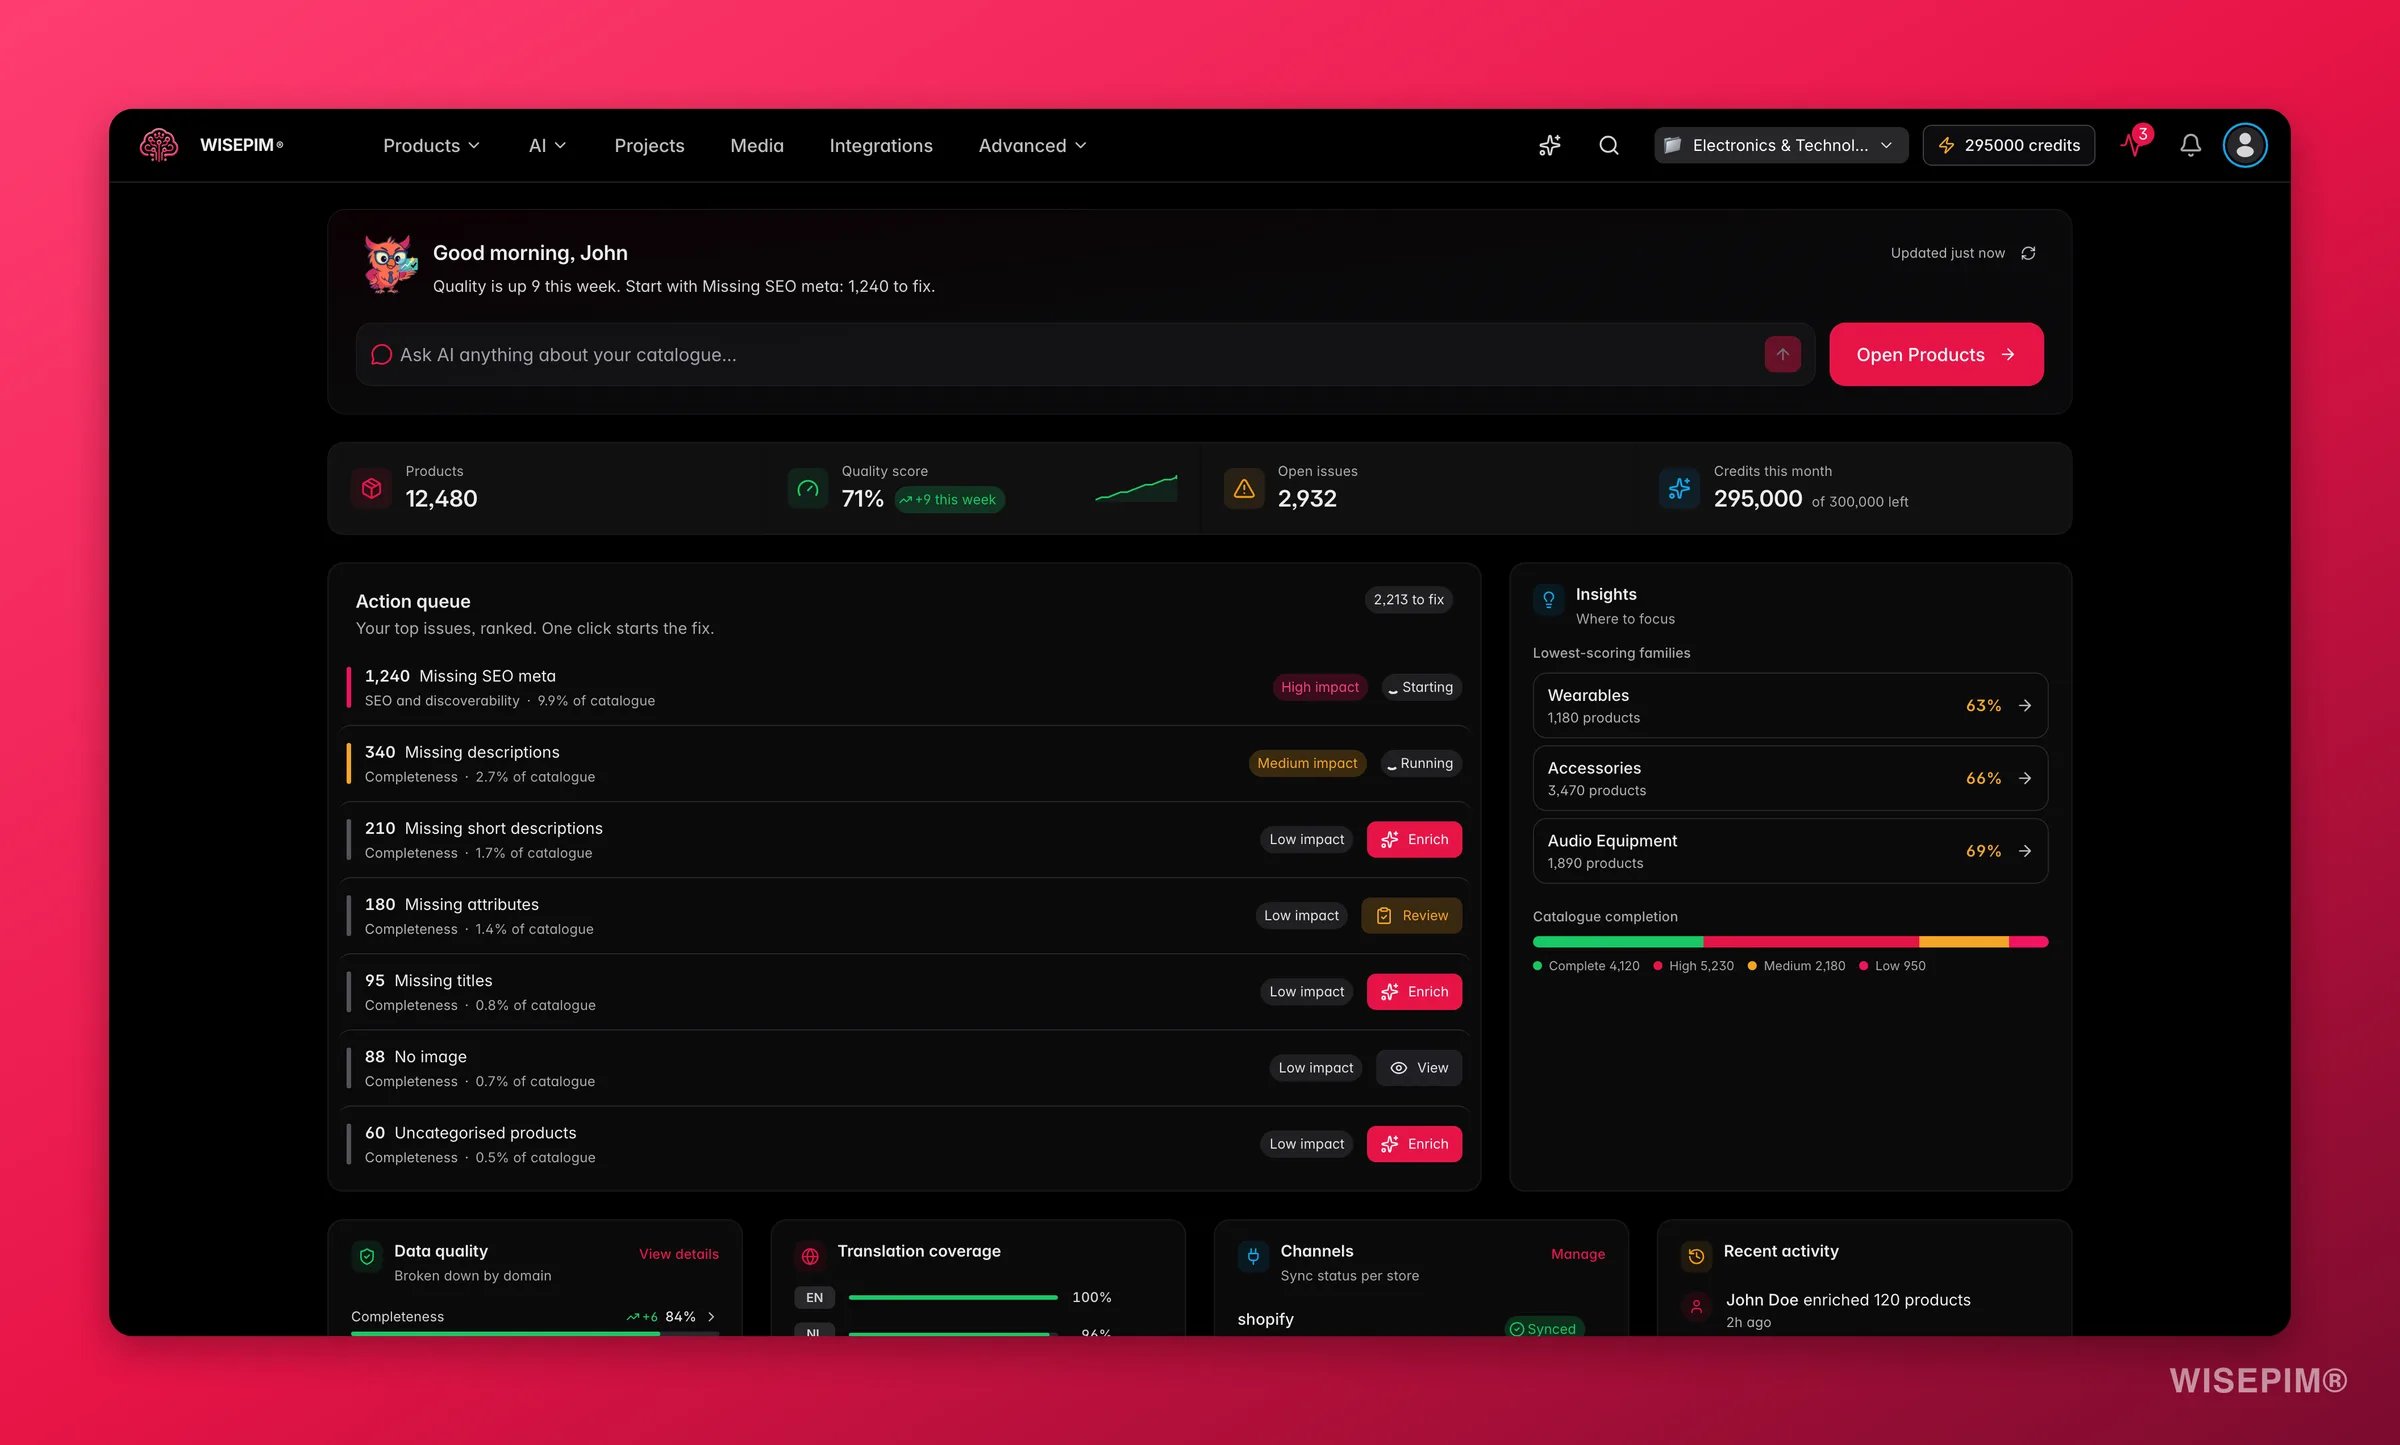Image resolution: width=2400 pixels, height=1445 pixels.
Task: Click the Recent activity clock icon
Action: (1696, 1256)
